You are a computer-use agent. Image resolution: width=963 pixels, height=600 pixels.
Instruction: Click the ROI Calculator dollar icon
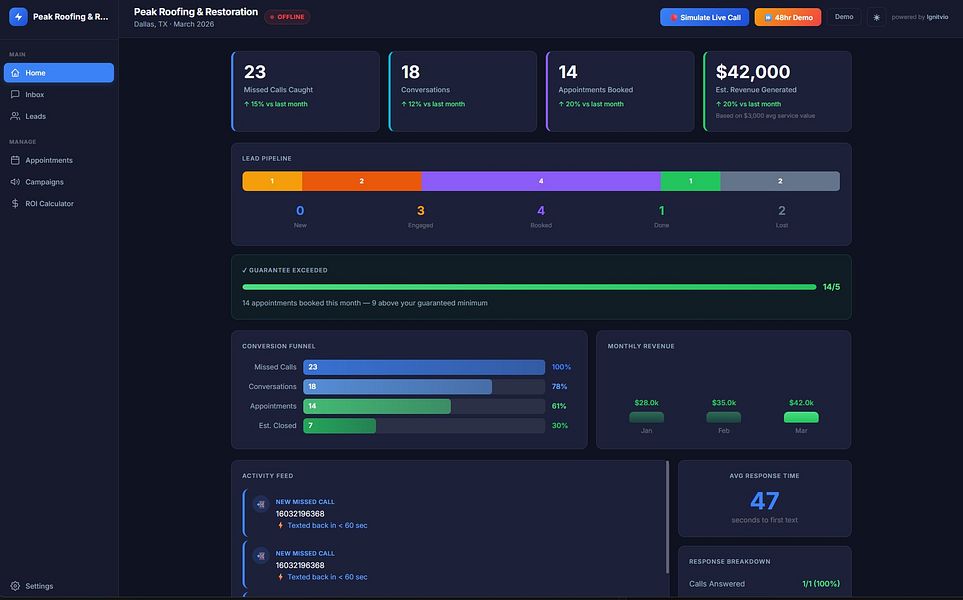[x=15, y=203]
